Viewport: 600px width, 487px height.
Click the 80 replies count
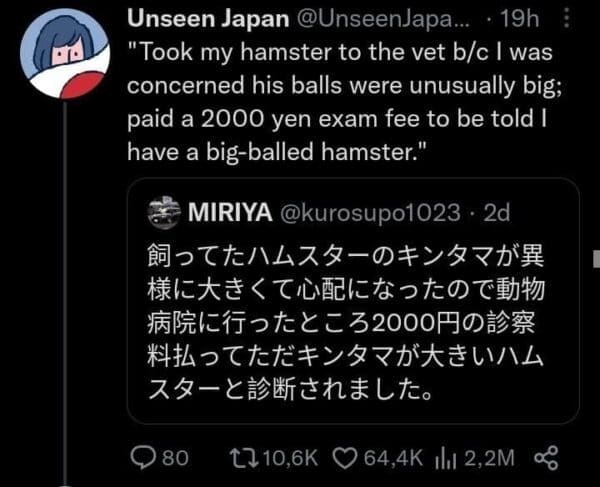[175, 458]
